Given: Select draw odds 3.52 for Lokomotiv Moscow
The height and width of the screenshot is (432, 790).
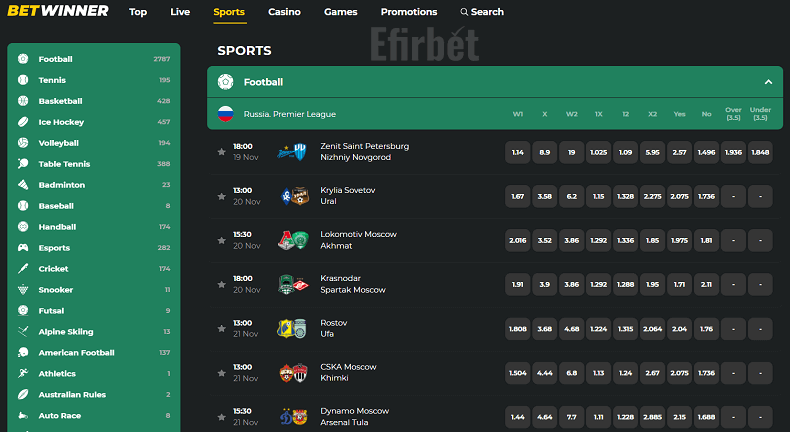Looking at the screenshot, I should [545, 240].
